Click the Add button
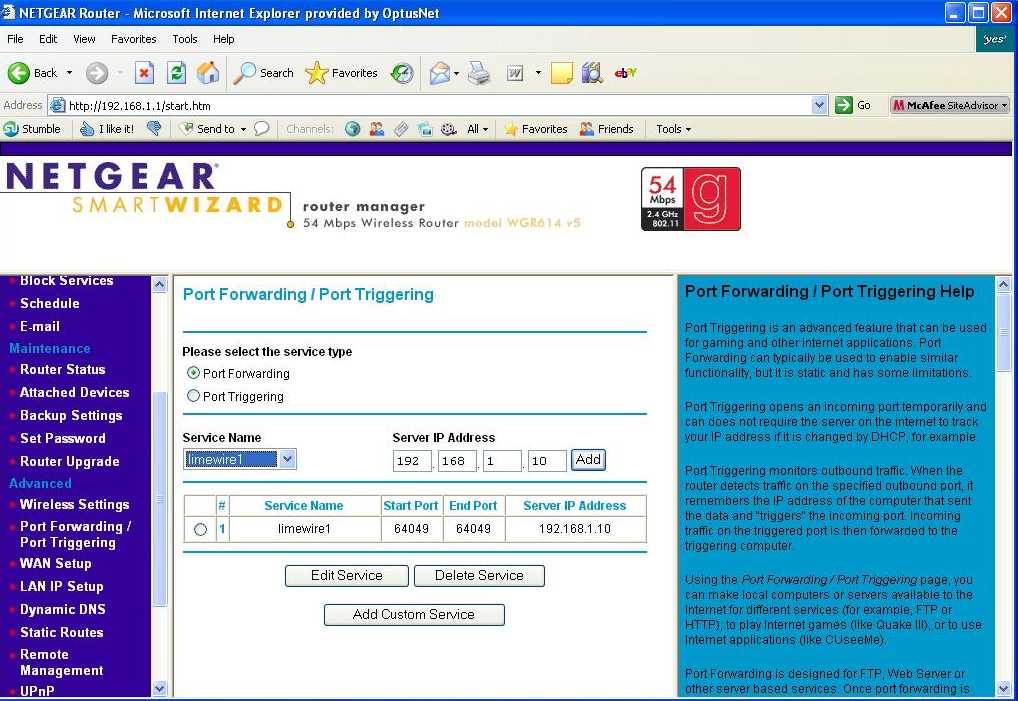 (588, 460)
